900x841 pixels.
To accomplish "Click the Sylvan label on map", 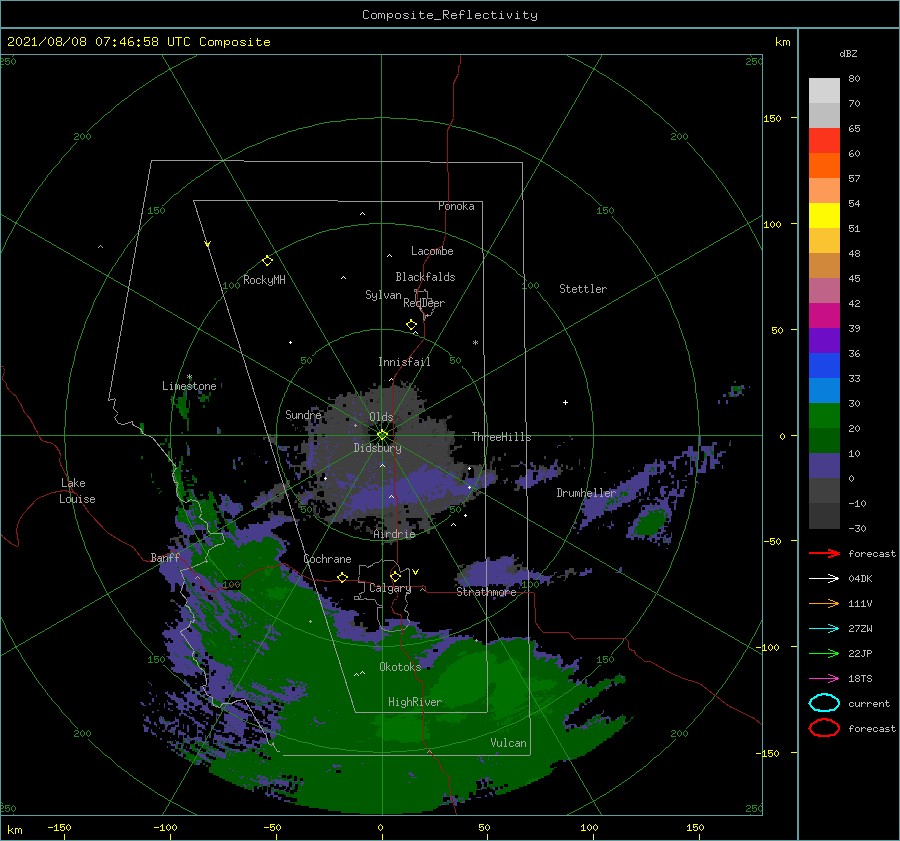I will (x=383, y=295).
